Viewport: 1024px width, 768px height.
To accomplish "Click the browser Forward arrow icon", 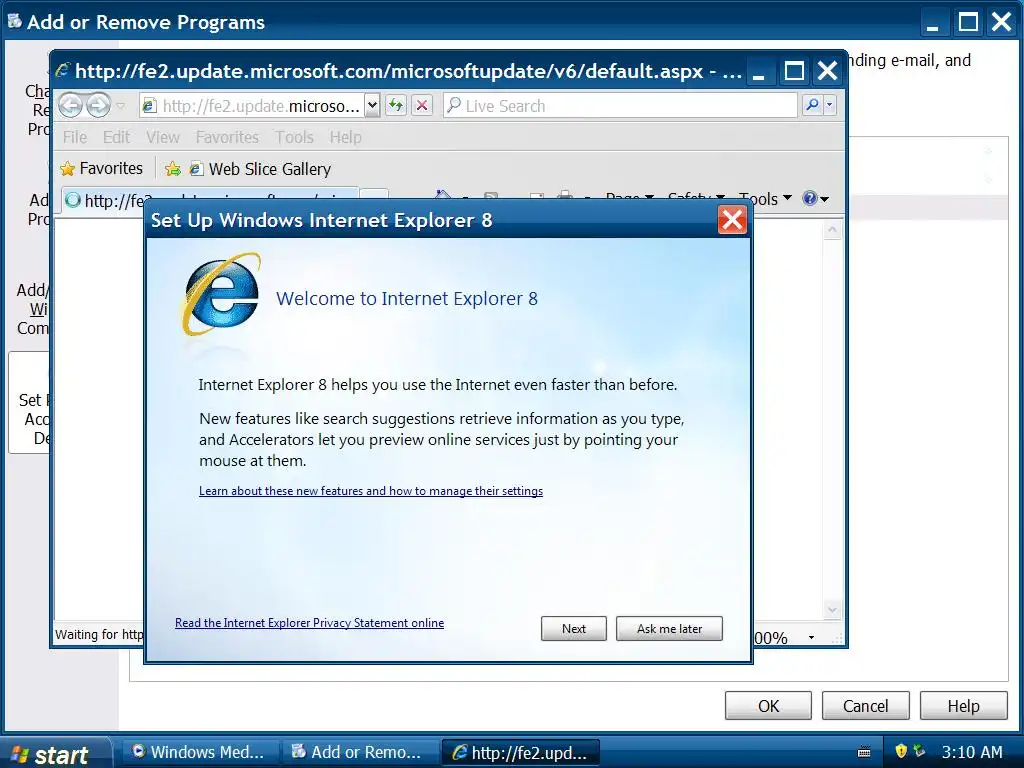I will 99,105.
